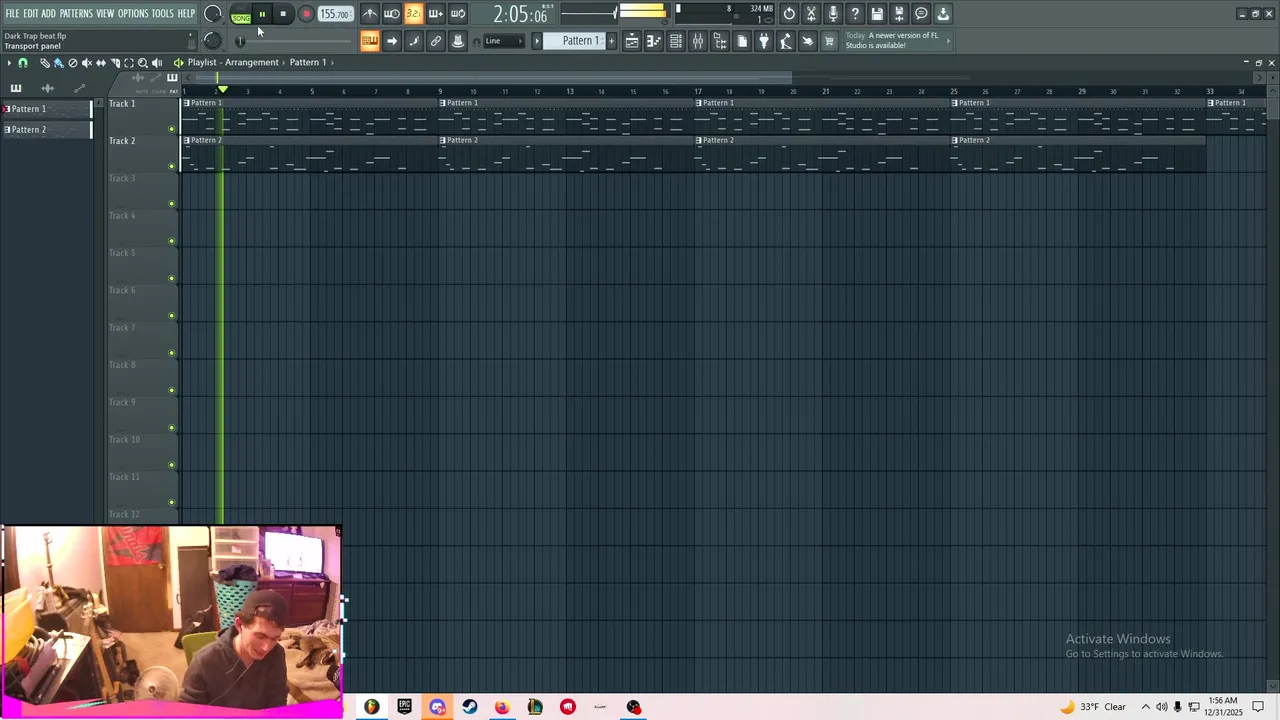Click the chat bubble icon

tap(921, 14)
